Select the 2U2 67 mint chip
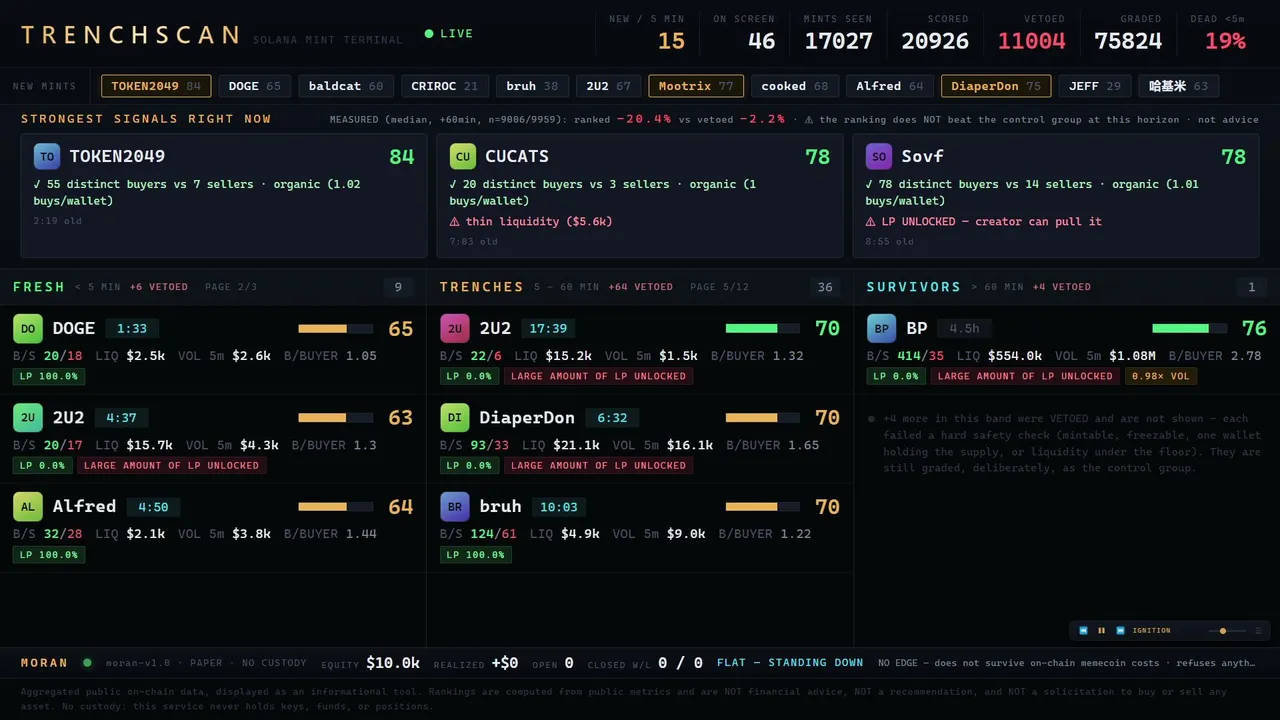Viewport: 1280px width, 720px height. click(x=608, y=86)
